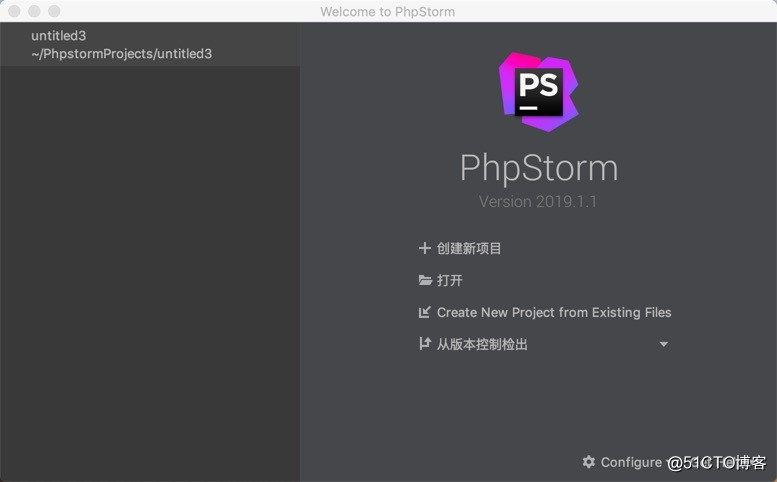The image size is (777, 482).
Task: Click the plus icon beside 创建新项目
Action: coord(425,248)
